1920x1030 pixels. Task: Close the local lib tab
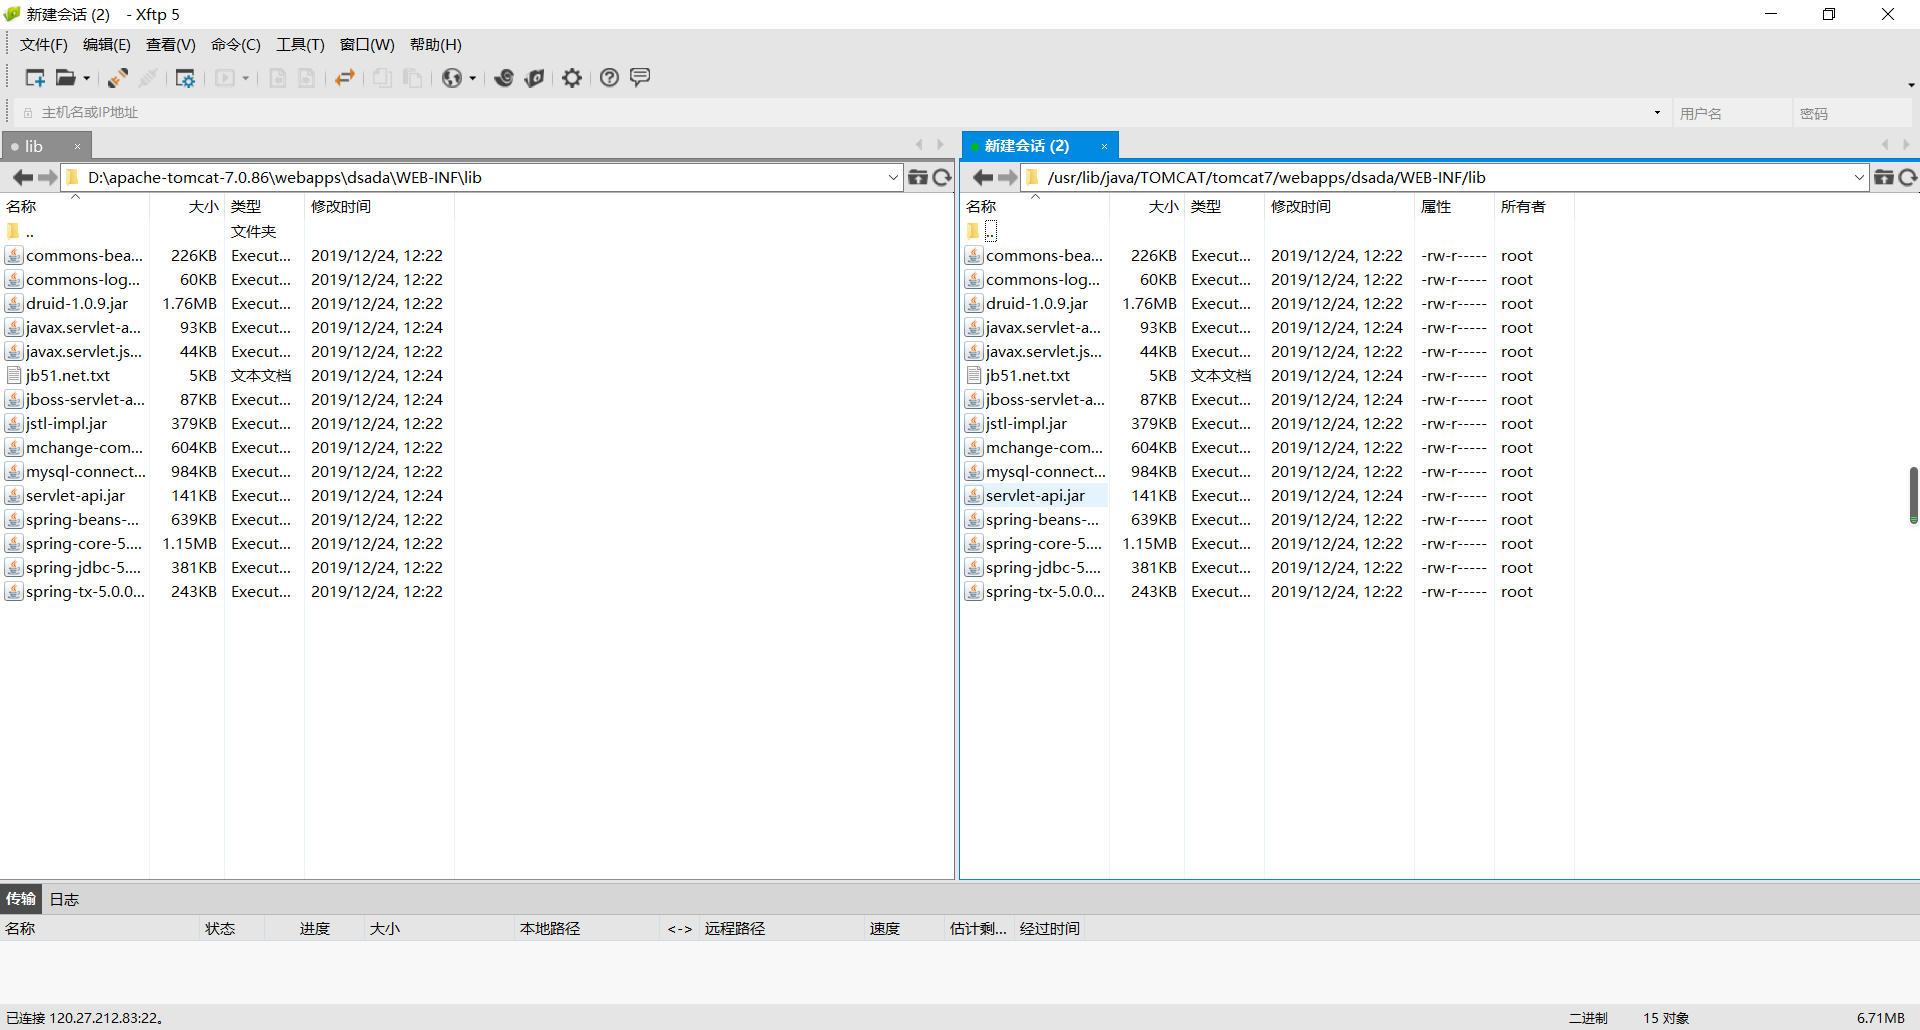(x=77, y=146)
